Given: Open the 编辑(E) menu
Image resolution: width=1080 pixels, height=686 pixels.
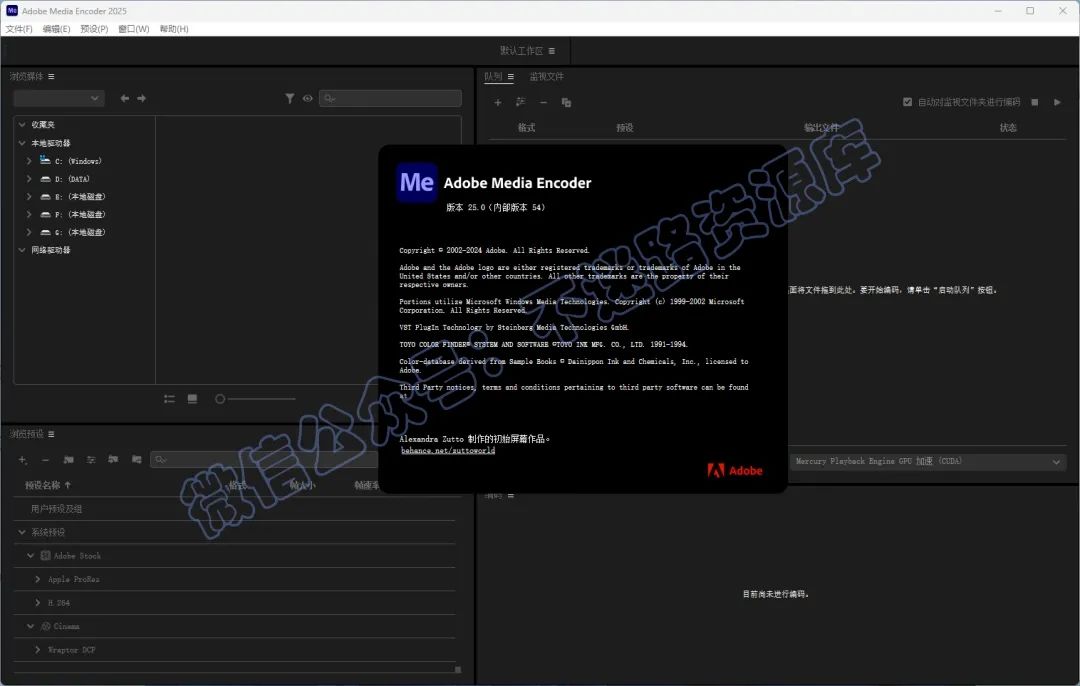Looking at the screenshot, I should (56, 29).
